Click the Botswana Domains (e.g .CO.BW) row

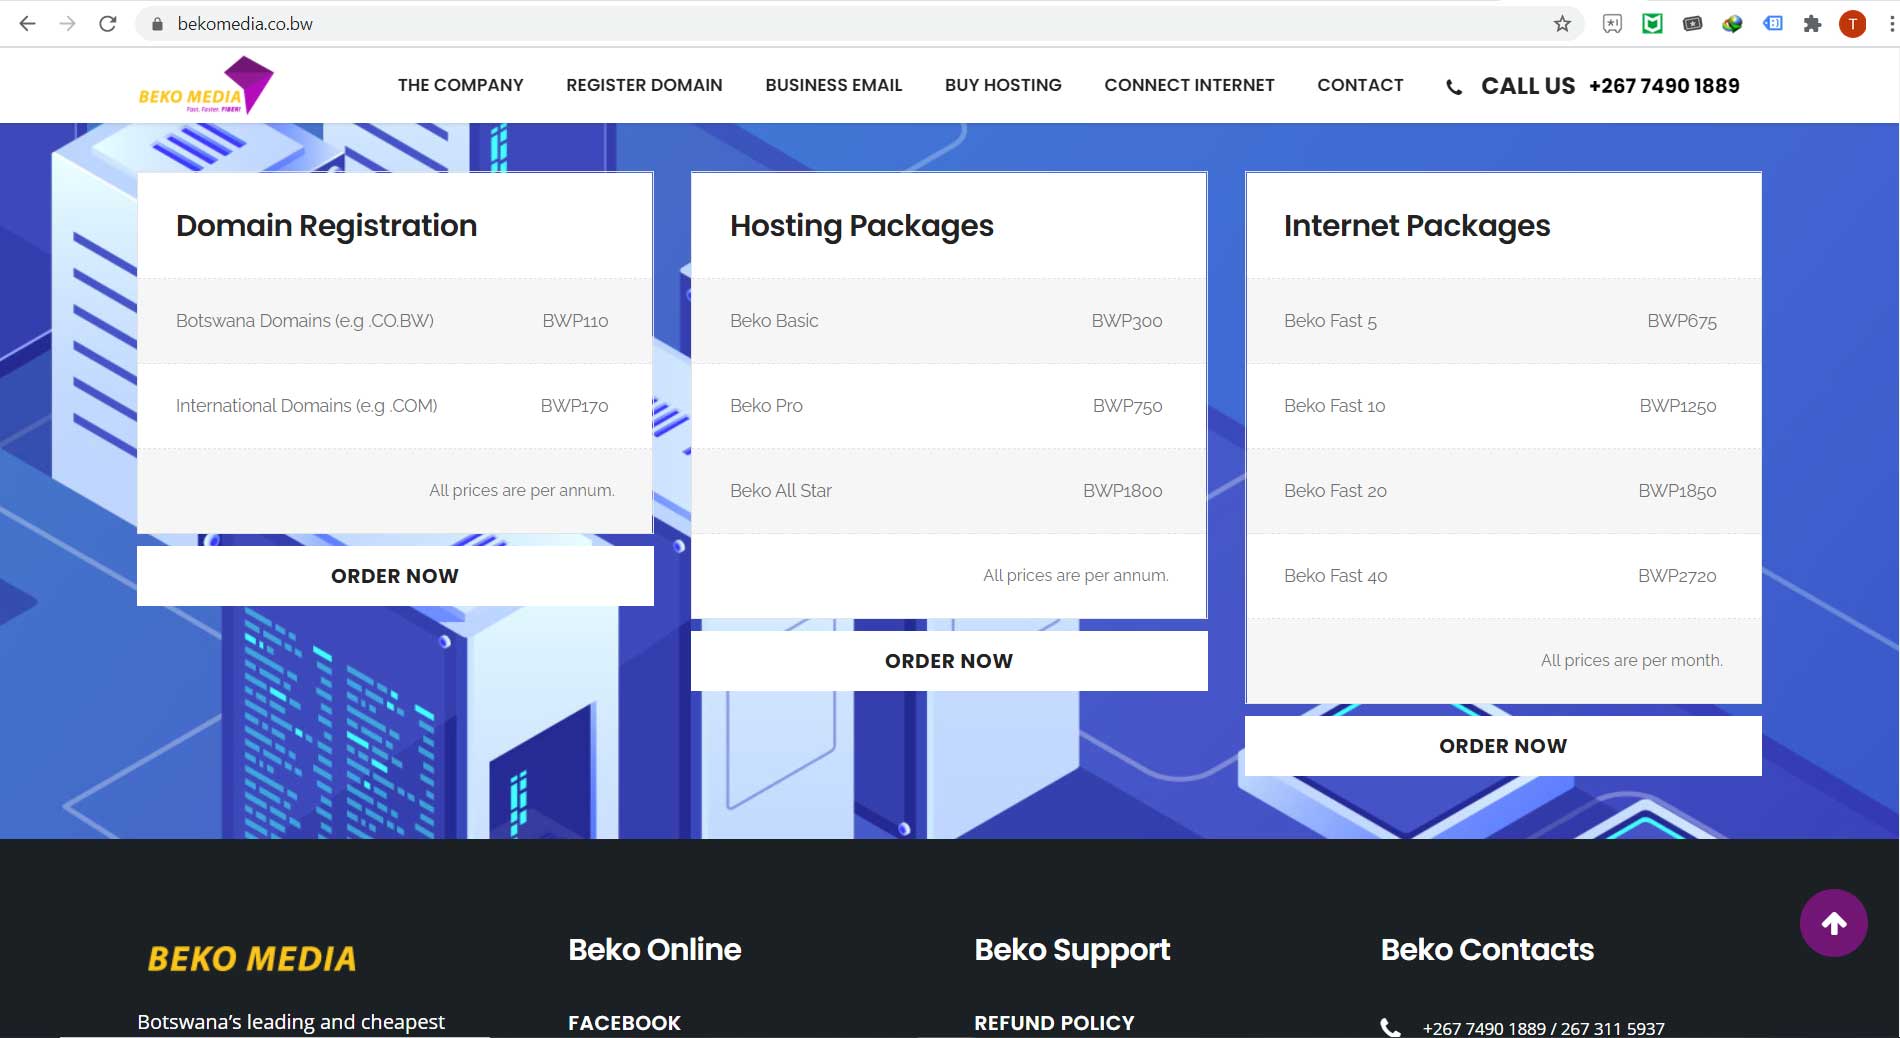point(395,321)
